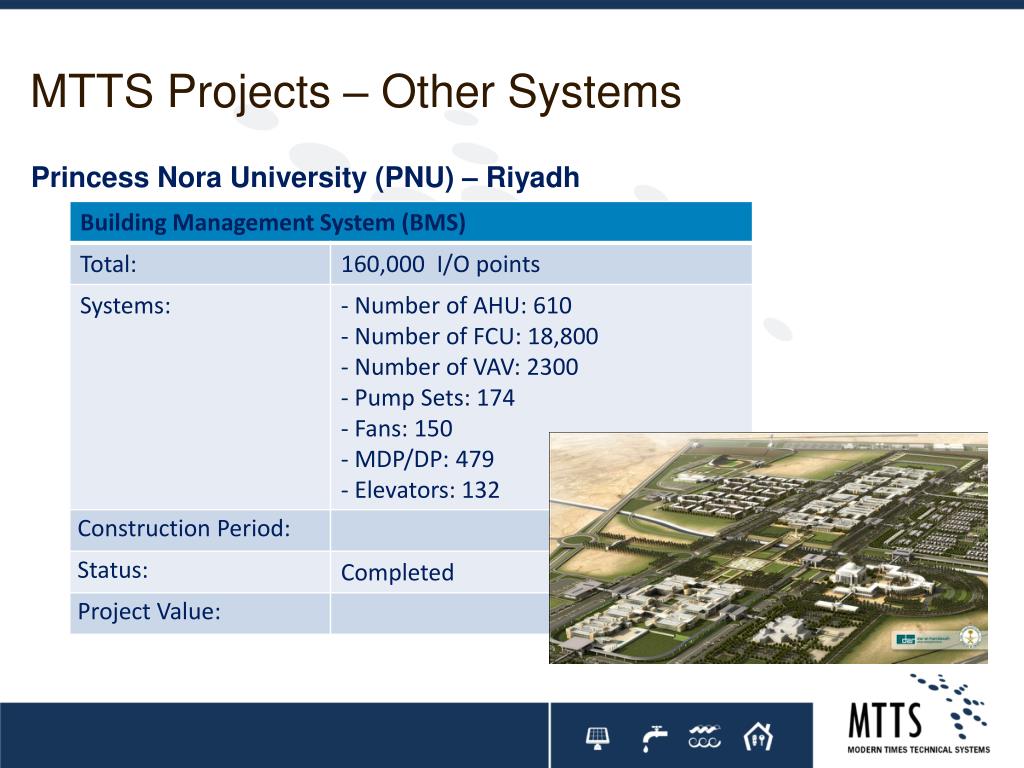The width and height of the screenshot is (1024, 768).
Task: Click the solar panel icon in footer
Action: click(598, 738)
